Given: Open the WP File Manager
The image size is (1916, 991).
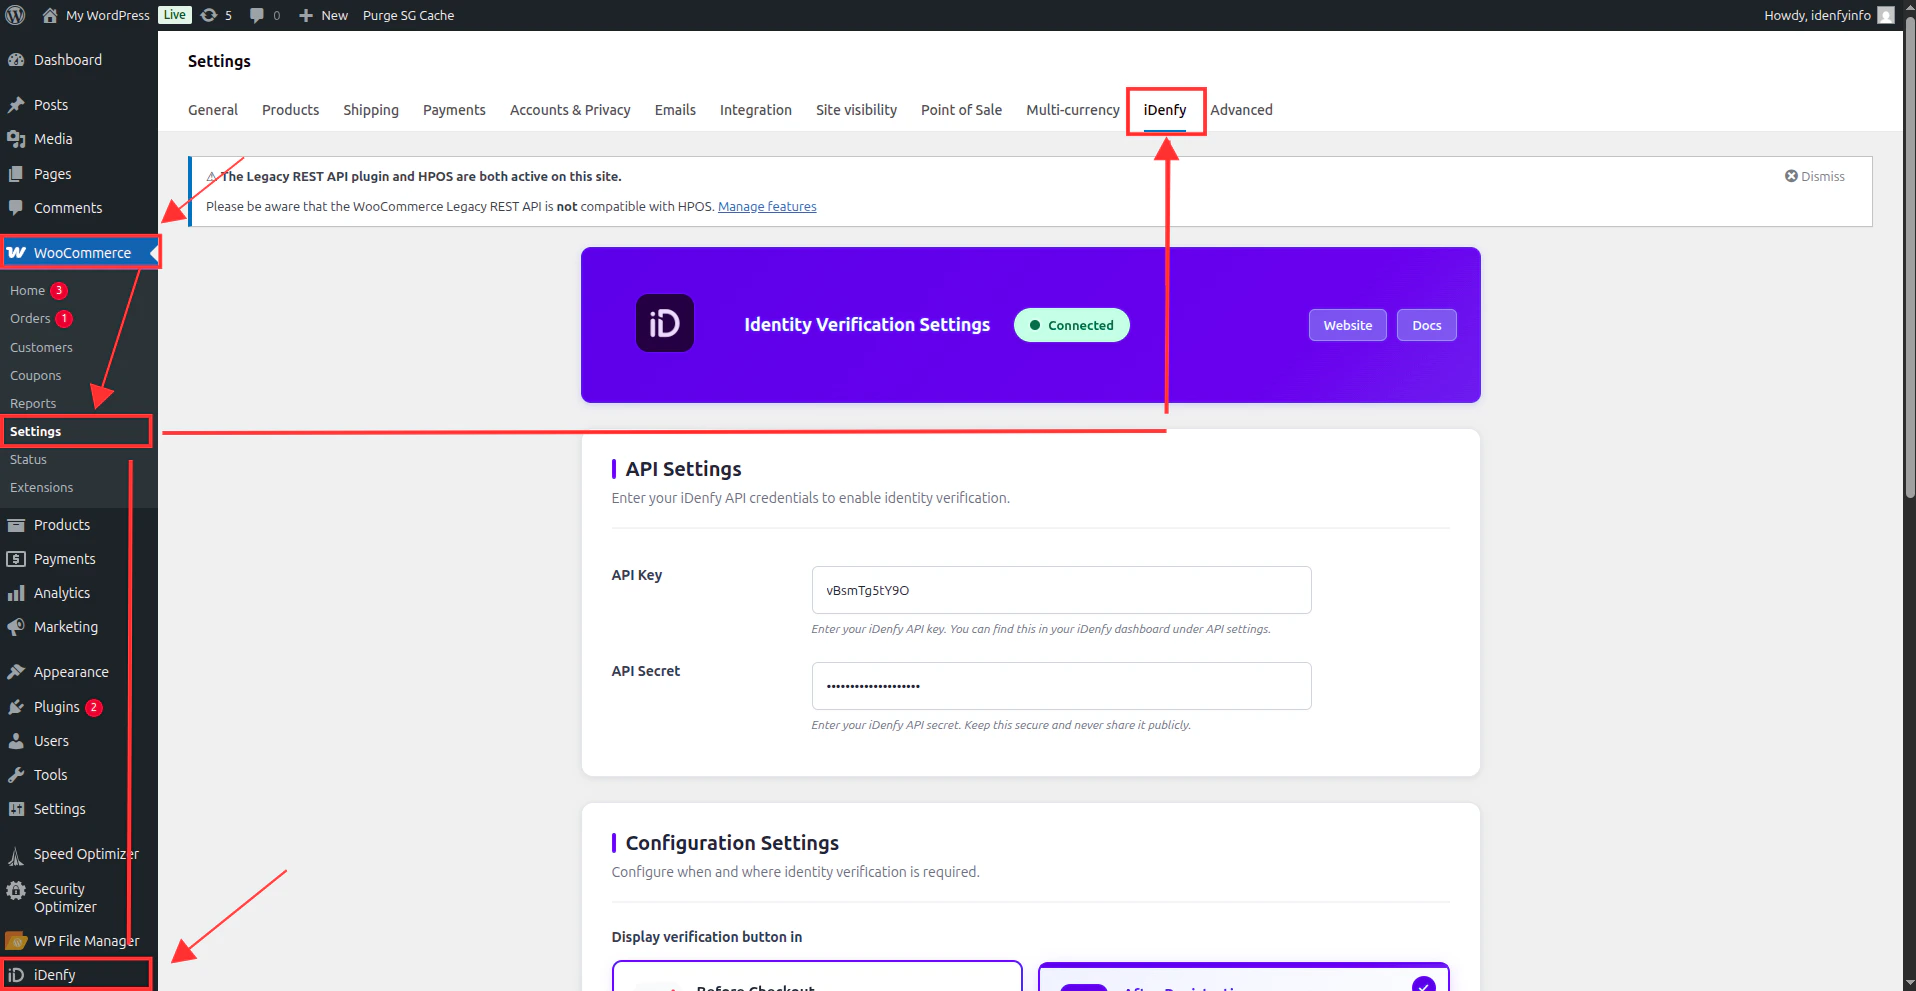Looking at the screenshot, I should (85, 940).
